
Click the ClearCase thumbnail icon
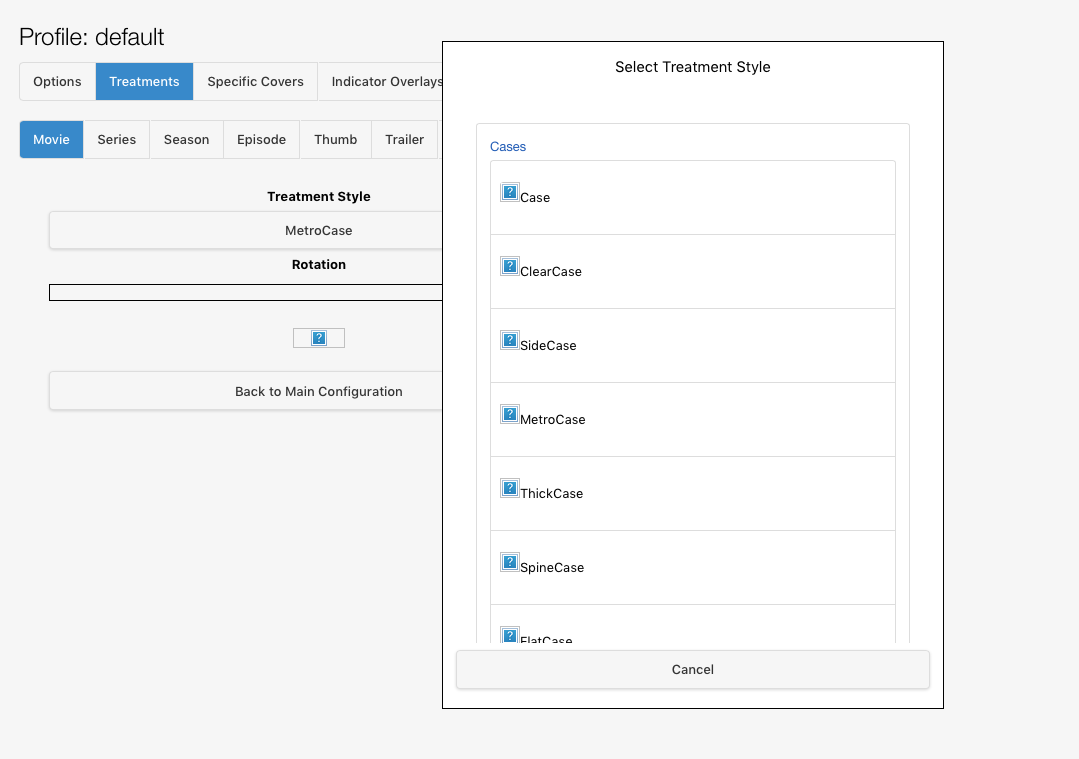point(510,266)
